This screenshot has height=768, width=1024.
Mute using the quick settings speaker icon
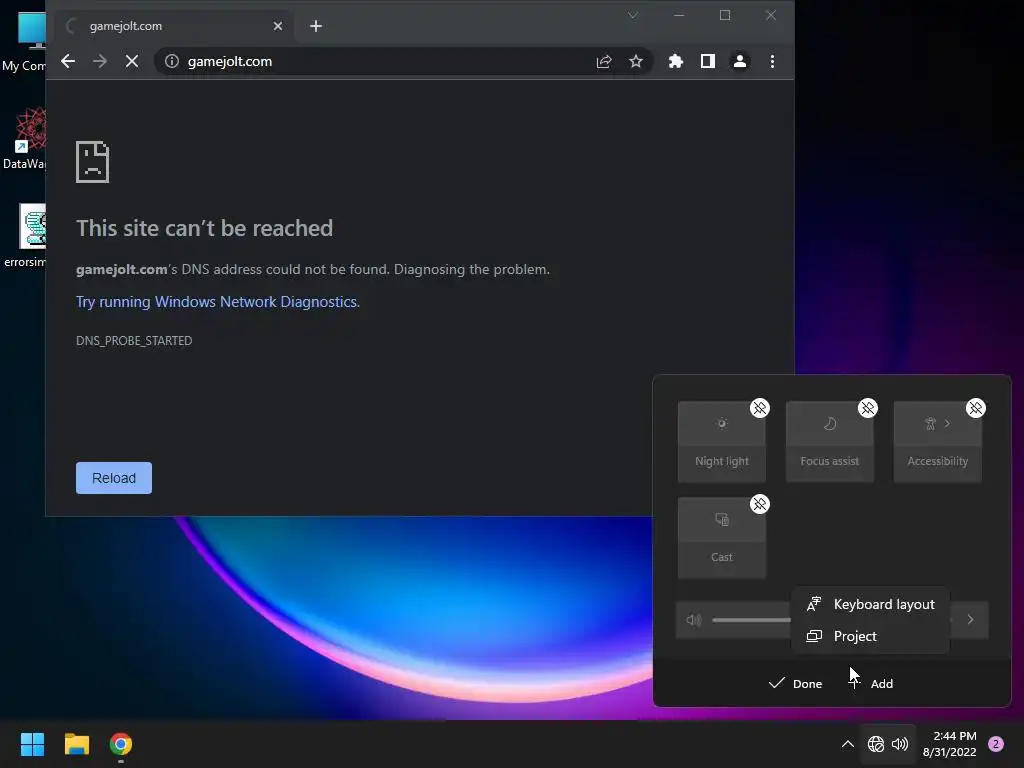[x=694, y=620]
